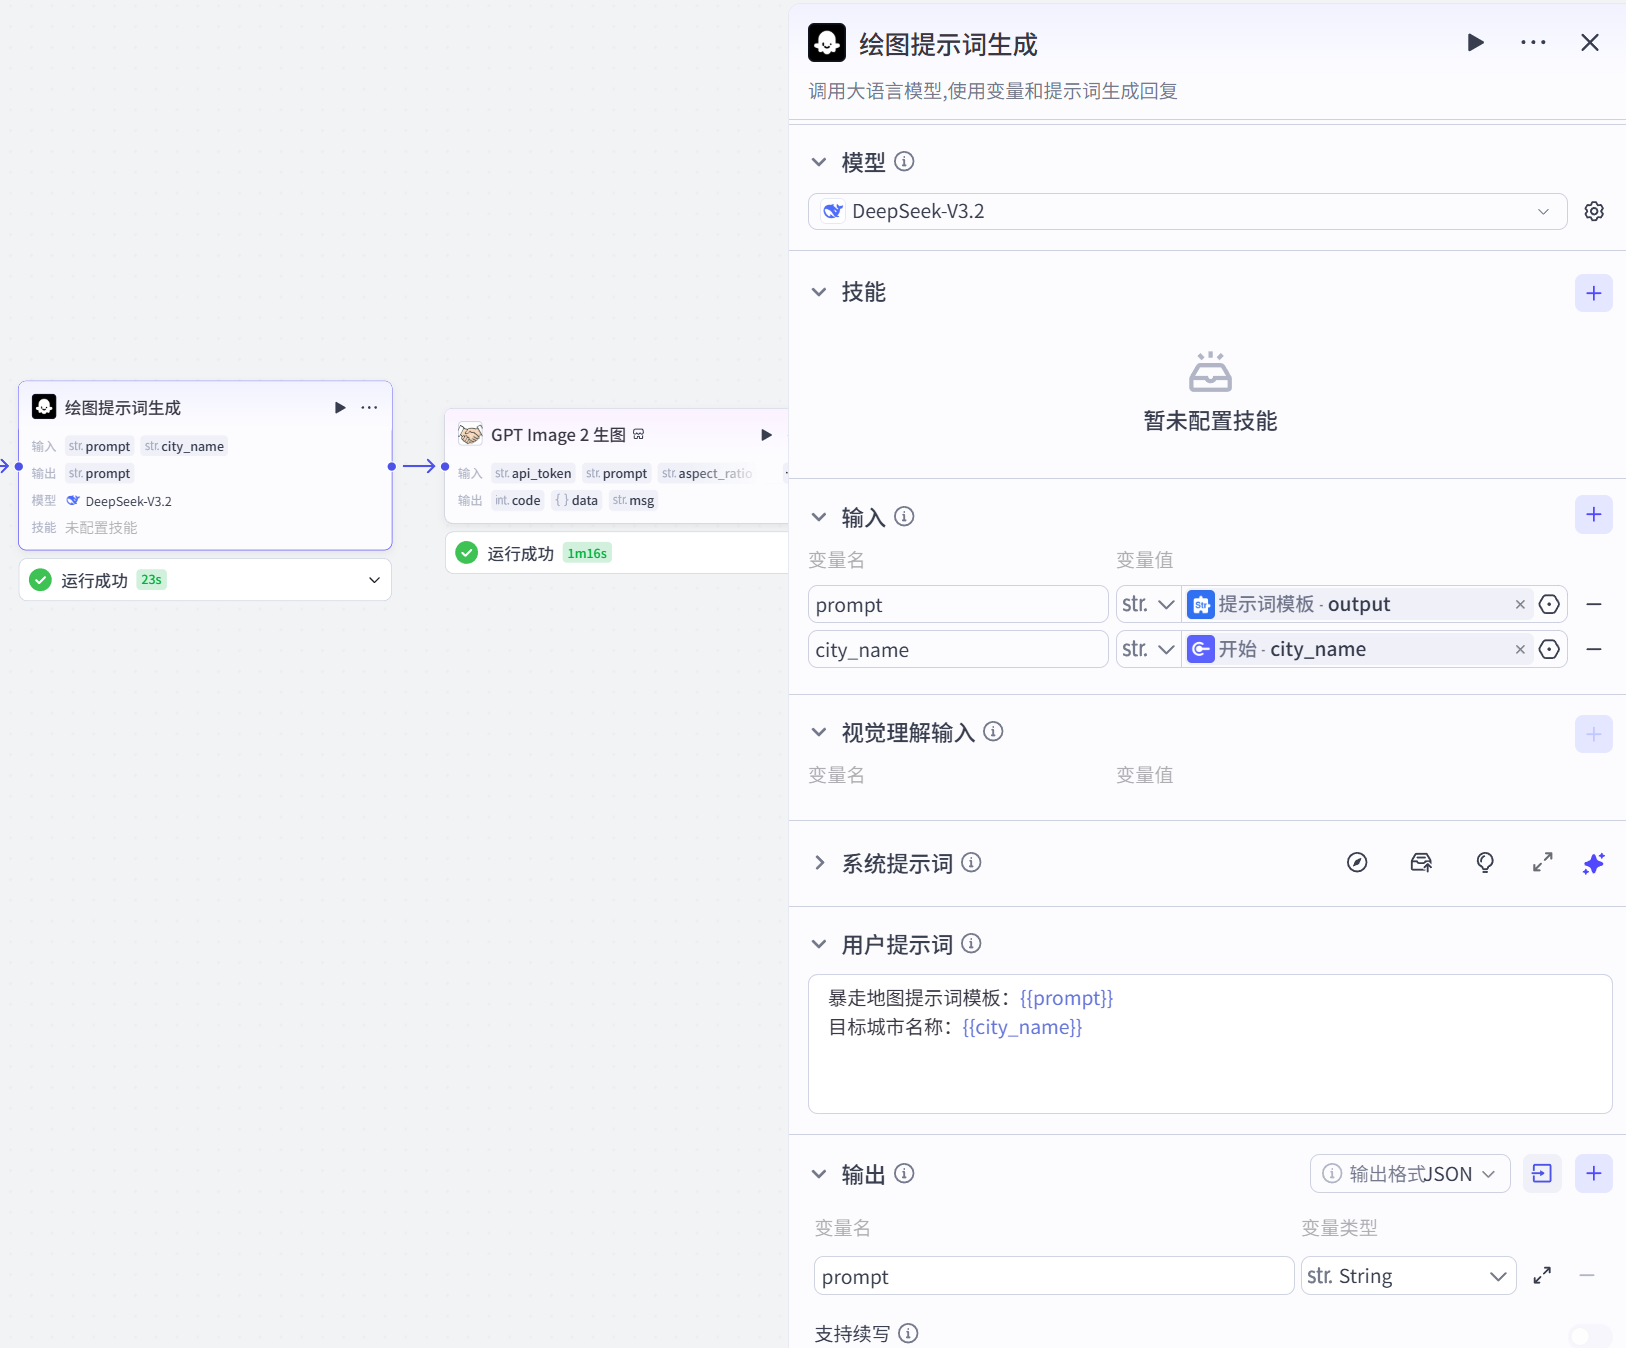Click DeepSeek-V3.2 label on the canvas node

point(128,502)
